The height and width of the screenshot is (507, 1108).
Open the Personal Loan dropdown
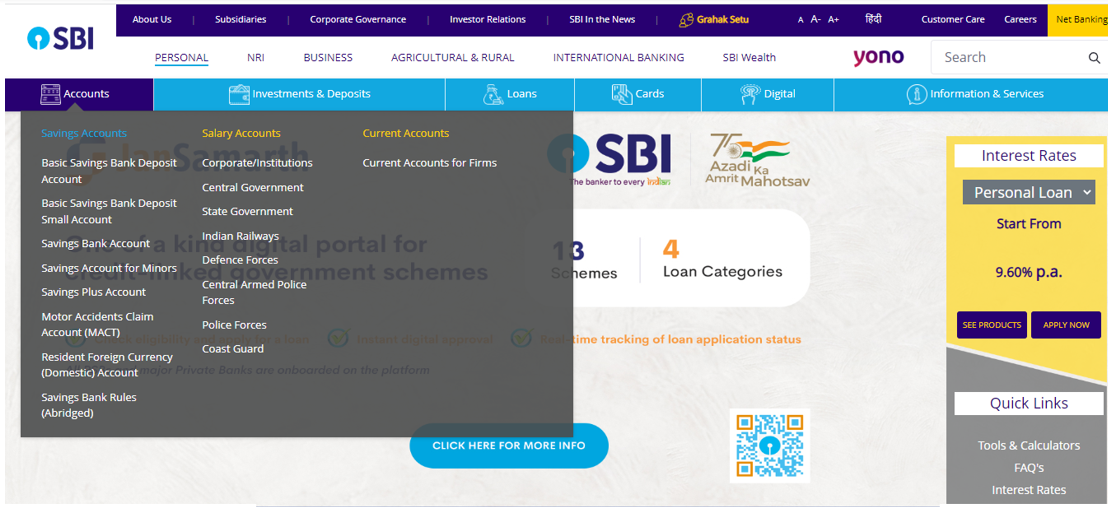(1029, 192)
